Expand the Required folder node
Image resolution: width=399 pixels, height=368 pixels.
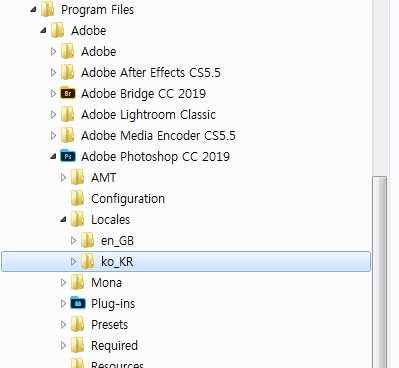(63, 345)
